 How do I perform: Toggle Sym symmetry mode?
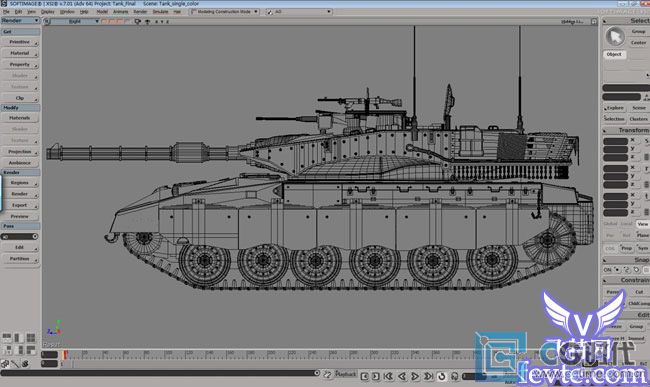tap(643, 248)
